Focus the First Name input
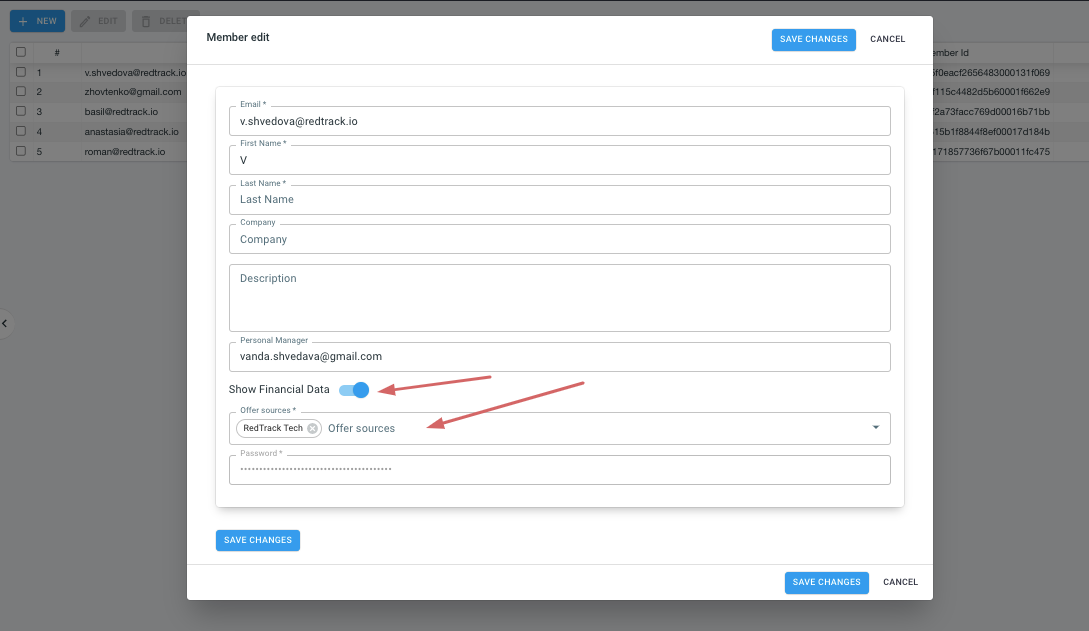Screen dimensions: 1089x631 click(560, 159)
